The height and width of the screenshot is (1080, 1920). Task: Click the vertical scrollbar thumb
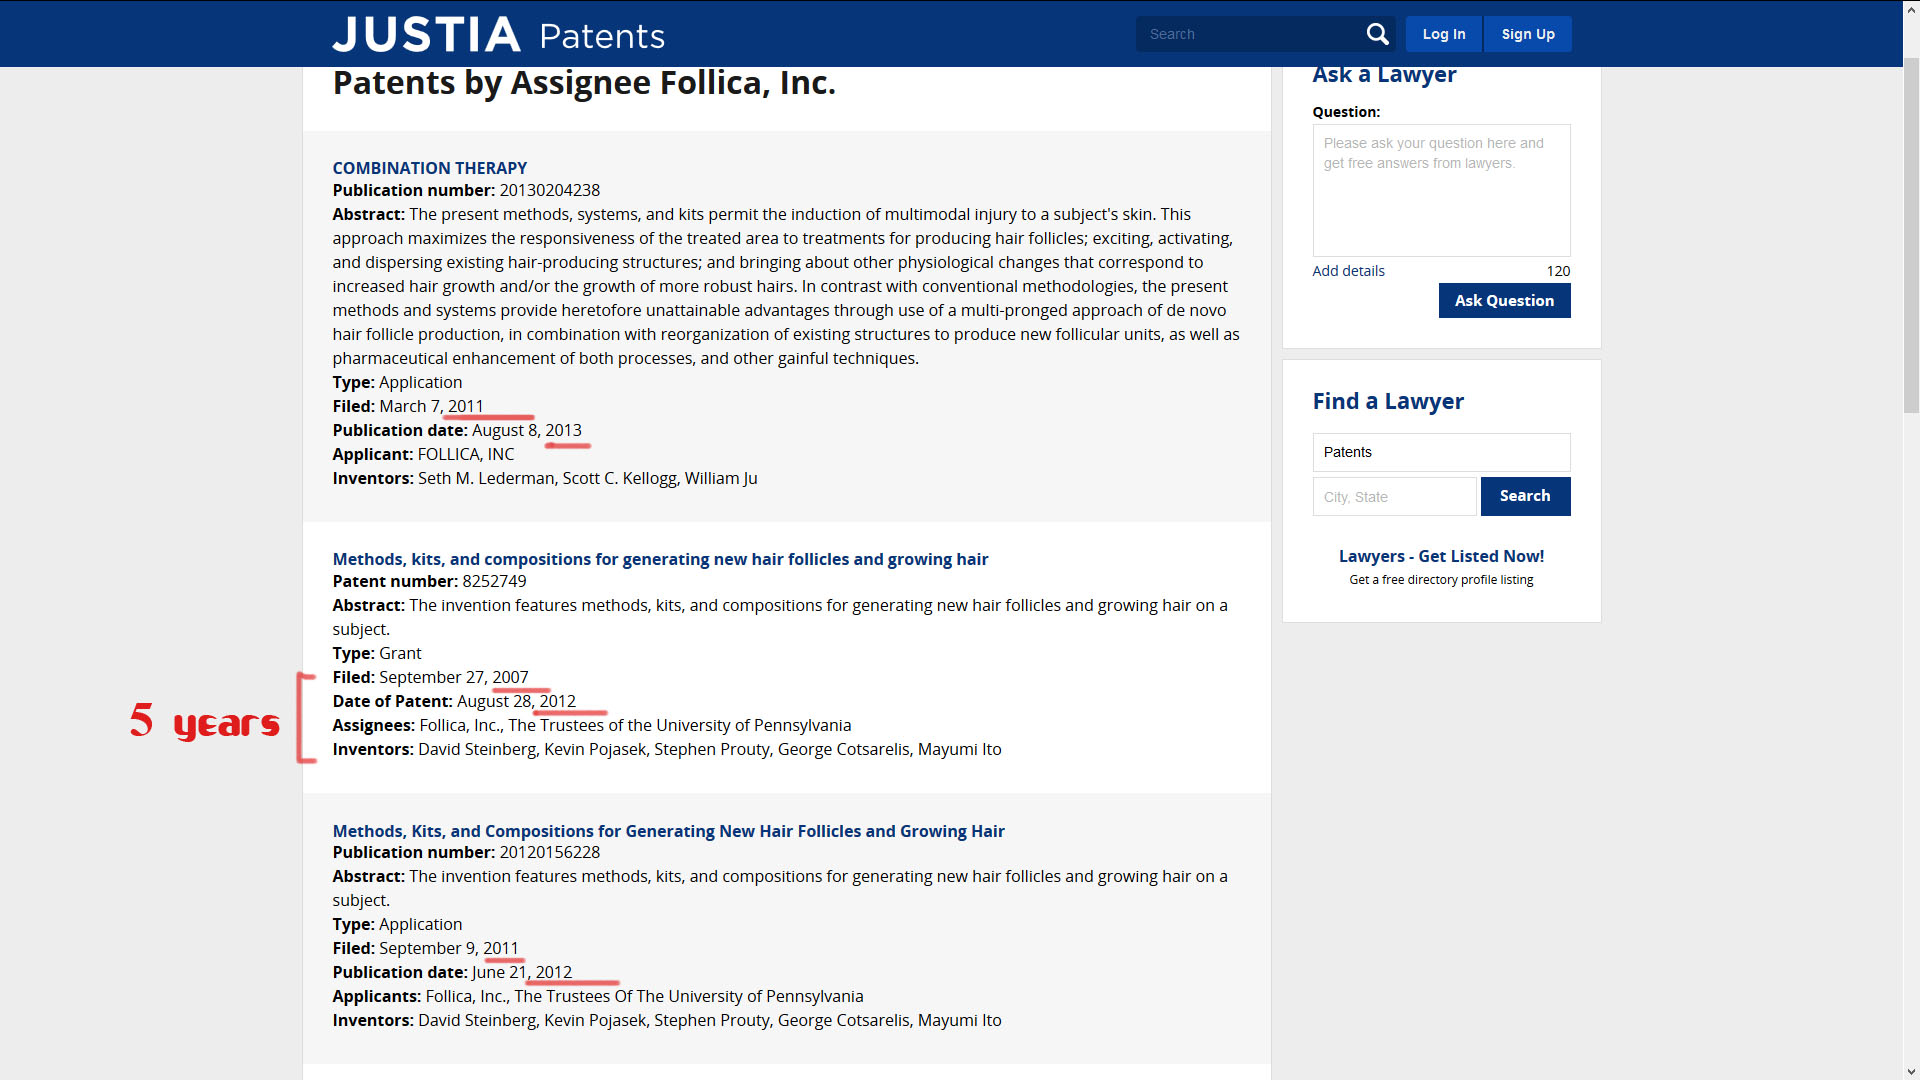click(x=1911, y=235)
